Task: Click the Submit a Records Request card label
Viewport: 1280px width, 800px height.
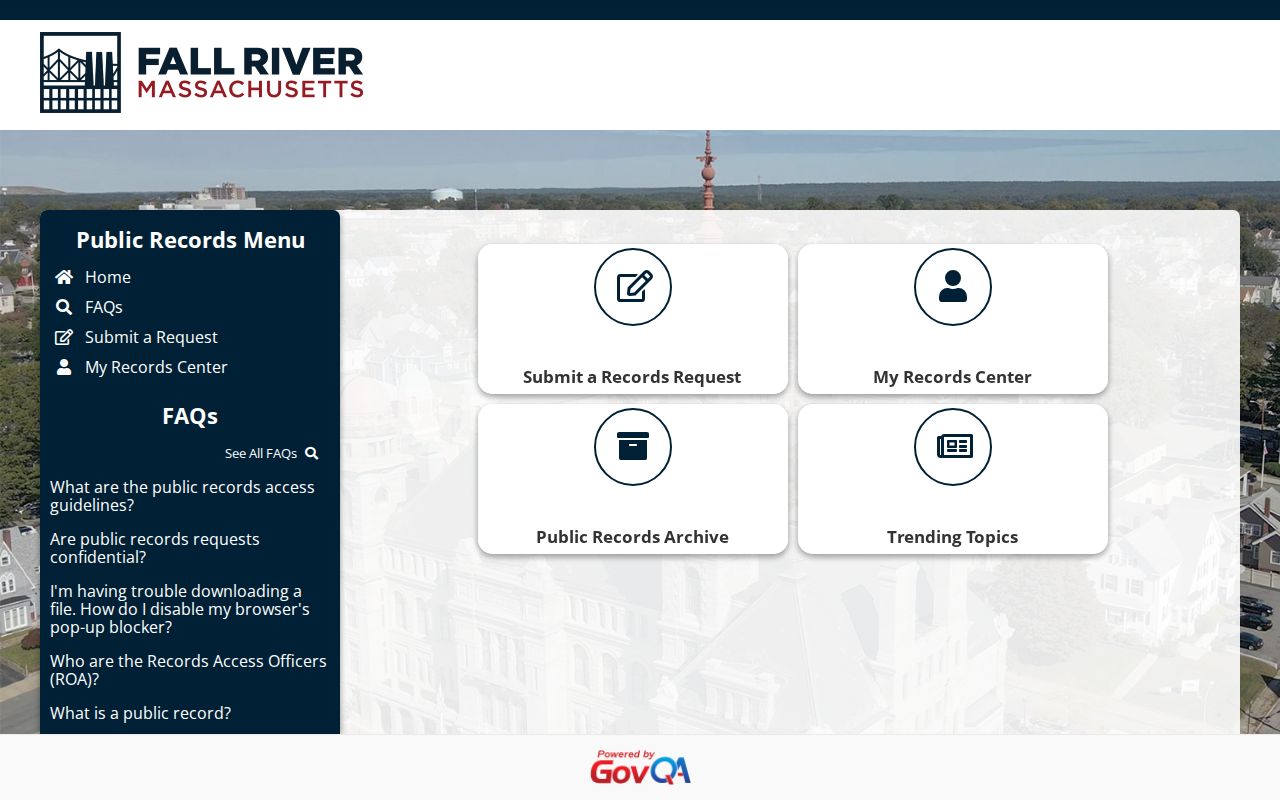Action: click(x=632, y=377)
